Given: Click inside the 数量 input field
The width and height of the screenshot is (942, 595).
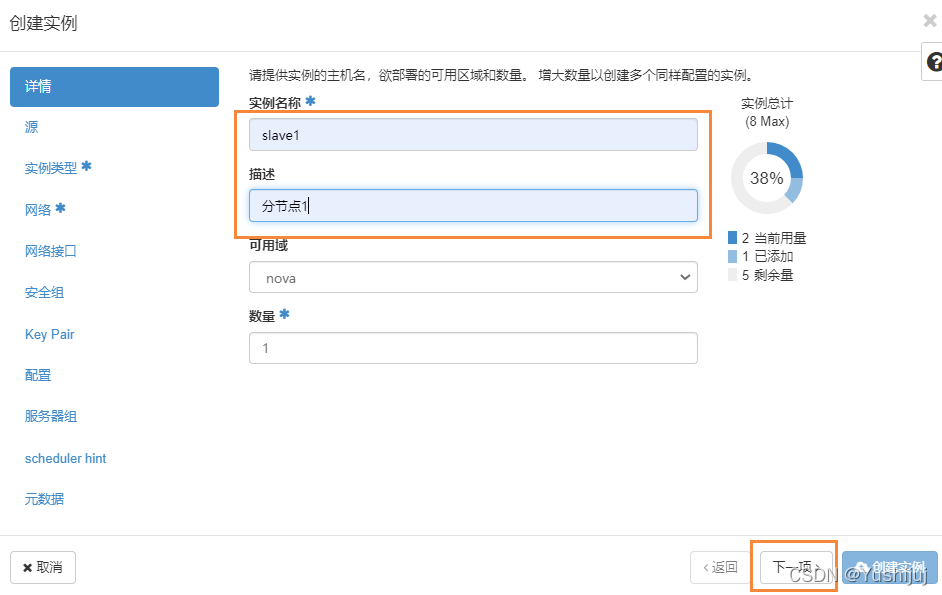Looking at the screenshot, I should pos(473,348).
